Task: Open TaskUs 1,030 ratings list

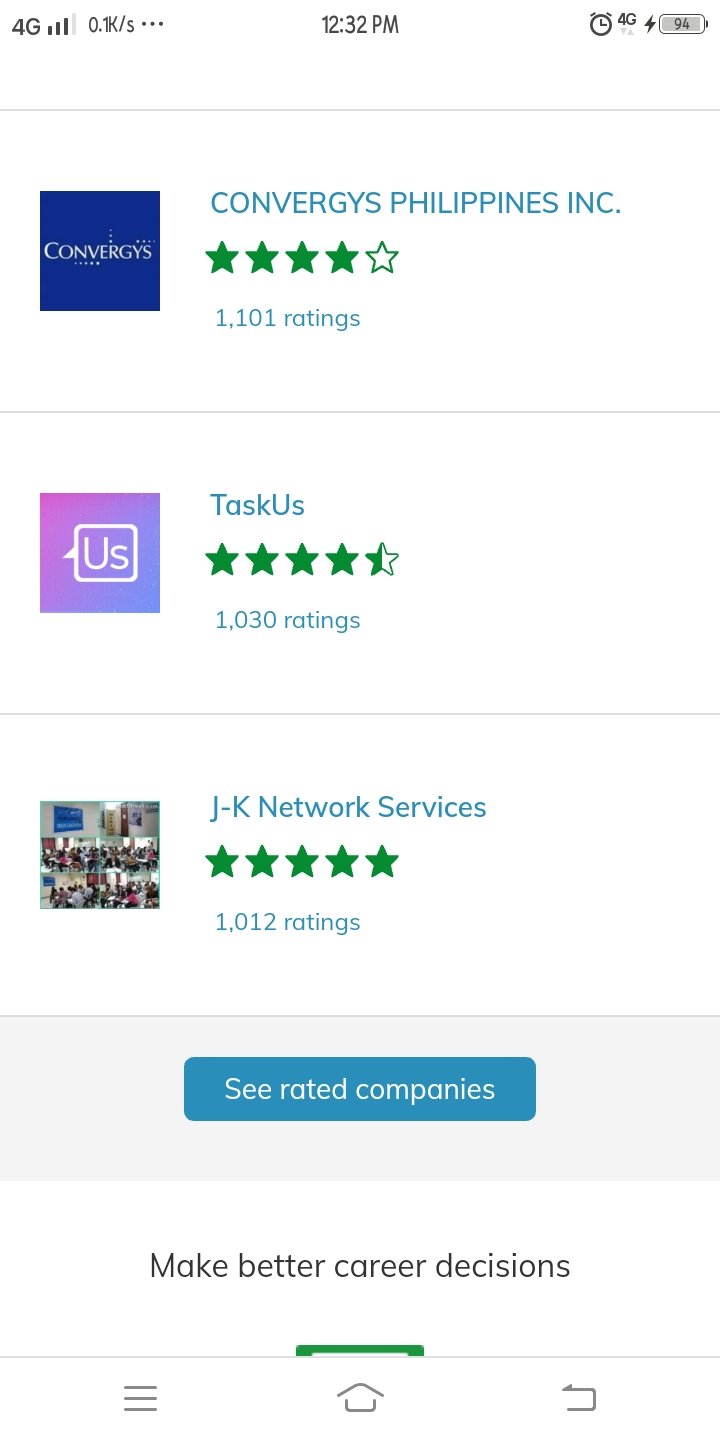Action: [x=287, y=619]
